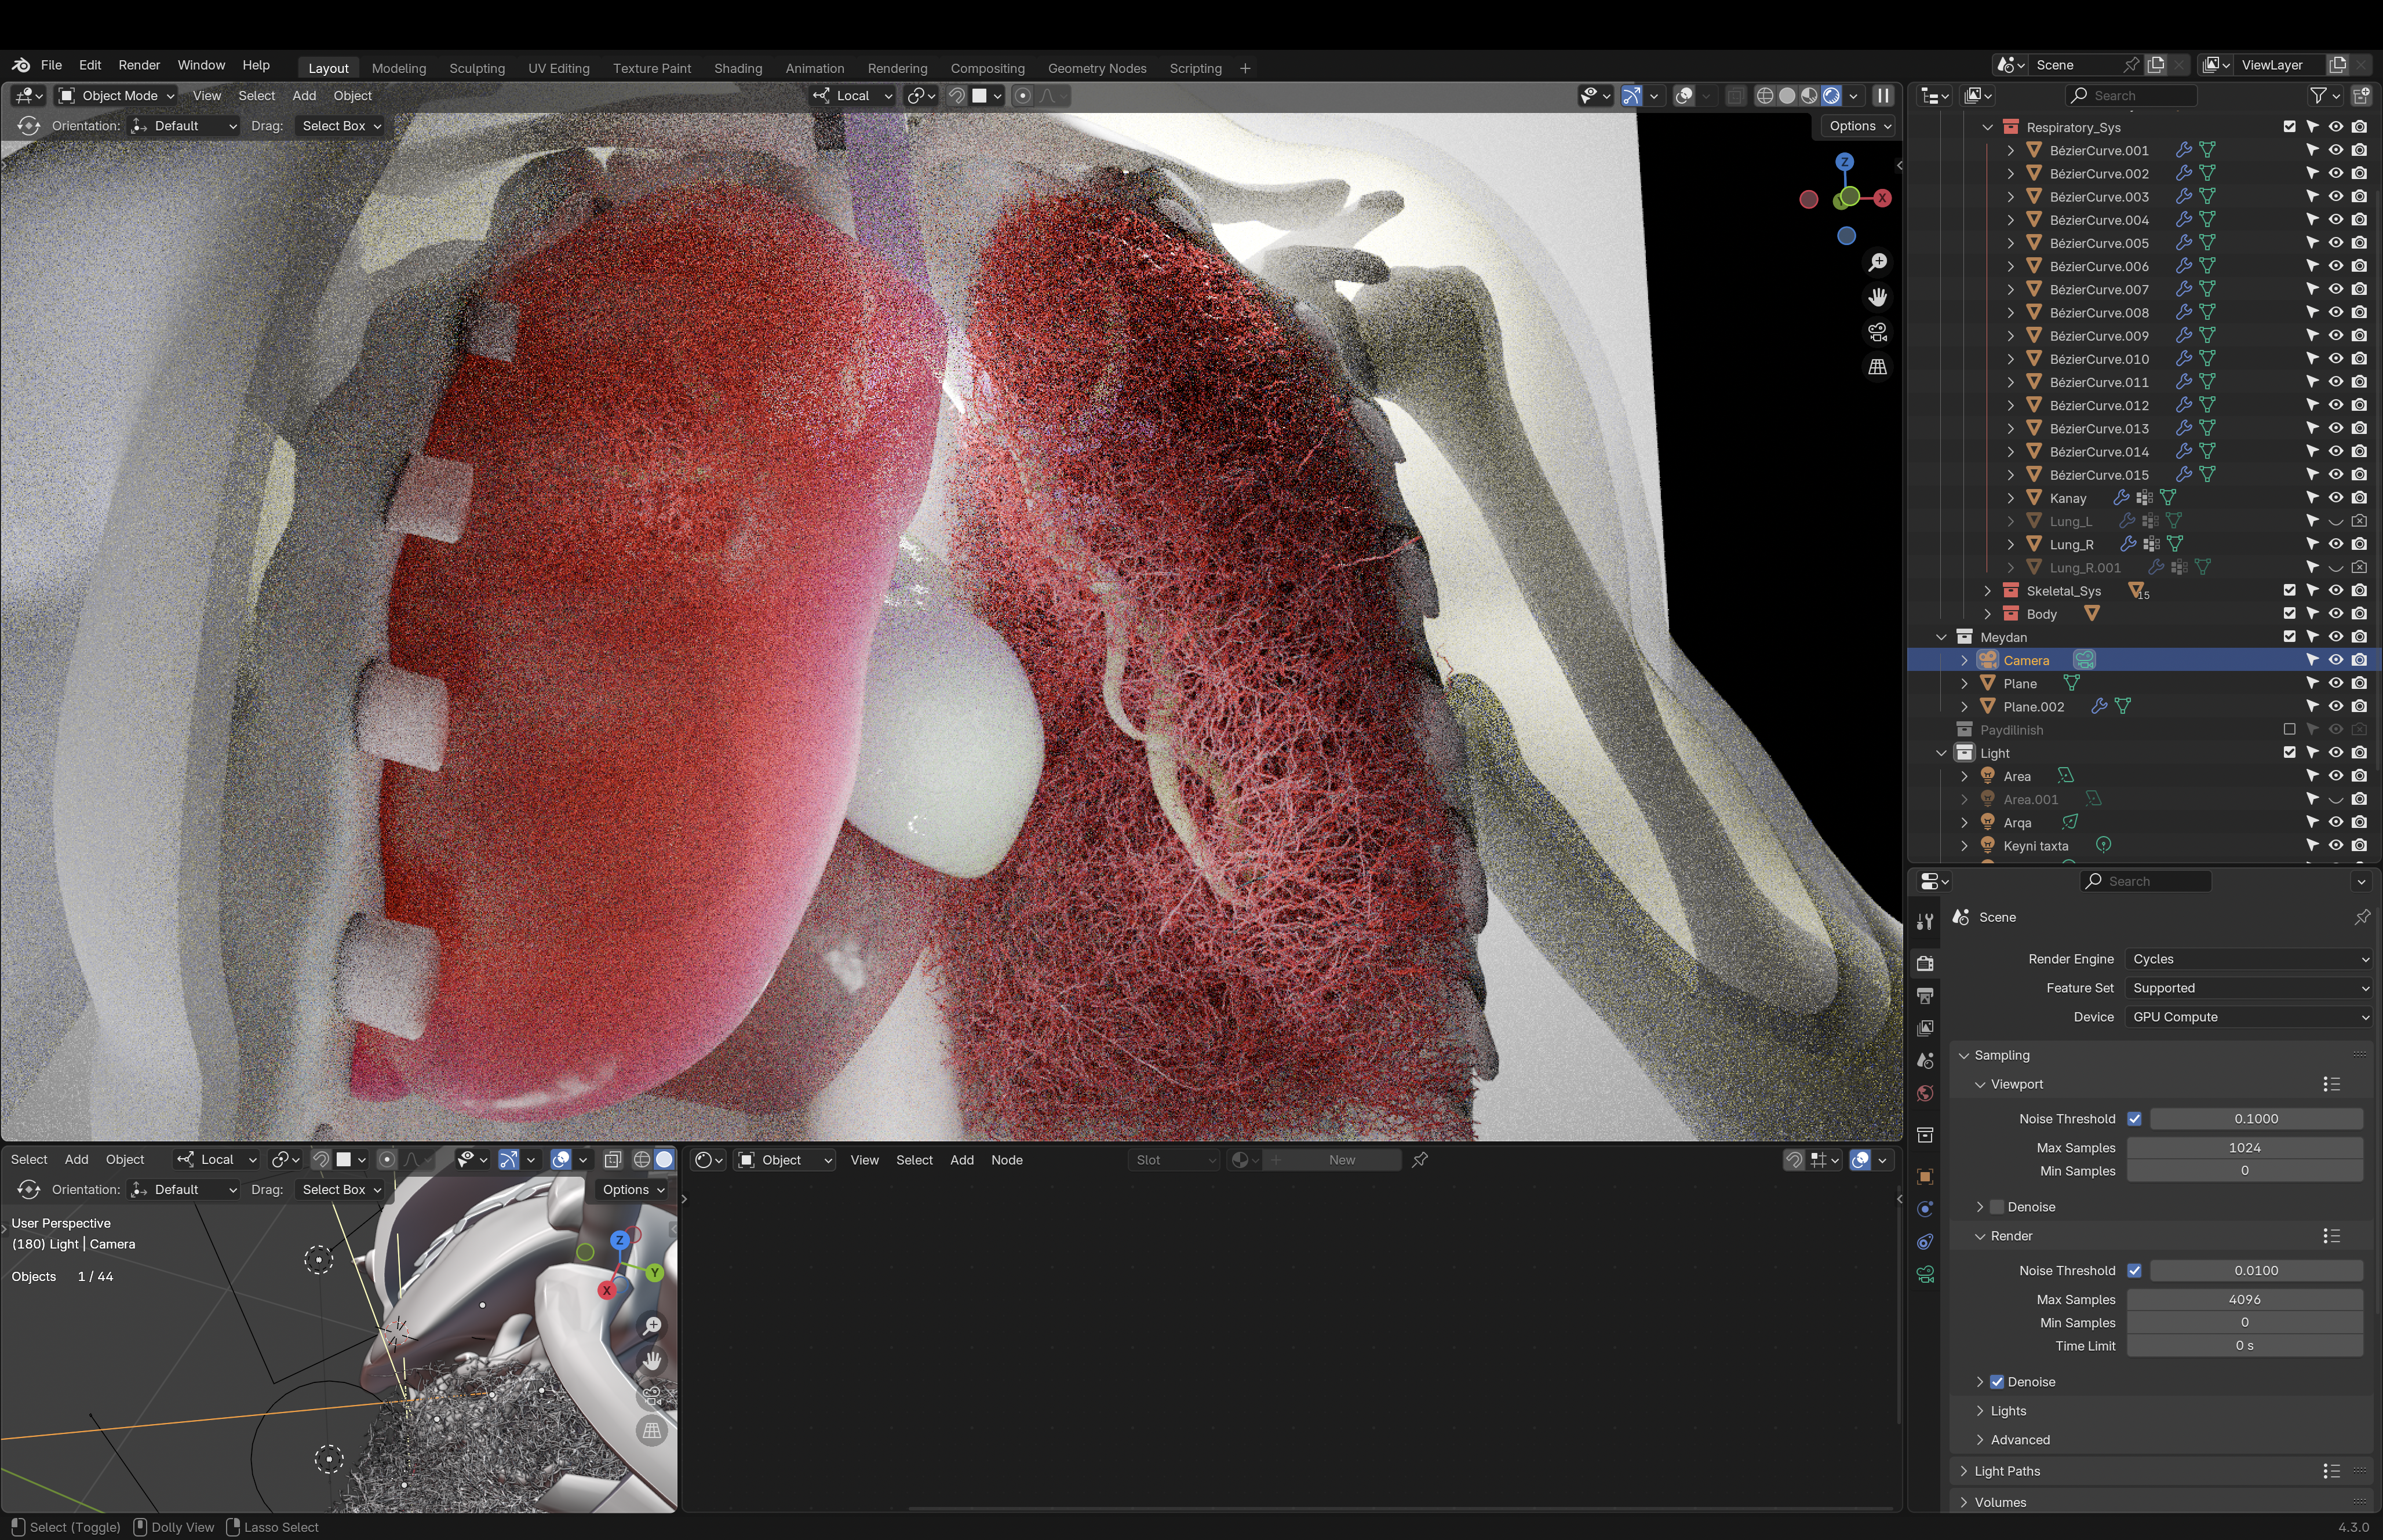The height and width of the screenshot is (1540, 2383).
Task: Collapse the Respiratory_Sys collection
Action: coord(1988,127)
